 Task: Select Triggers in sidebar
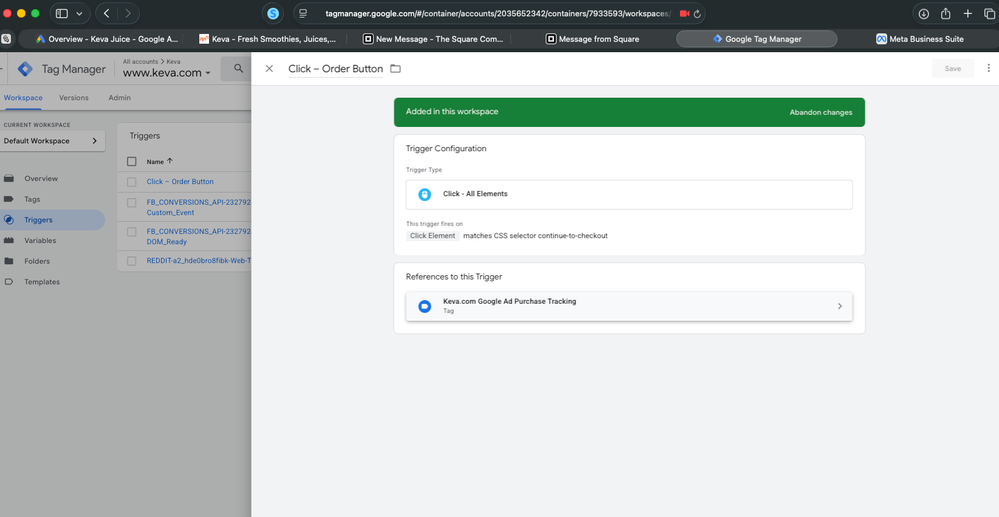coord(38,220)
